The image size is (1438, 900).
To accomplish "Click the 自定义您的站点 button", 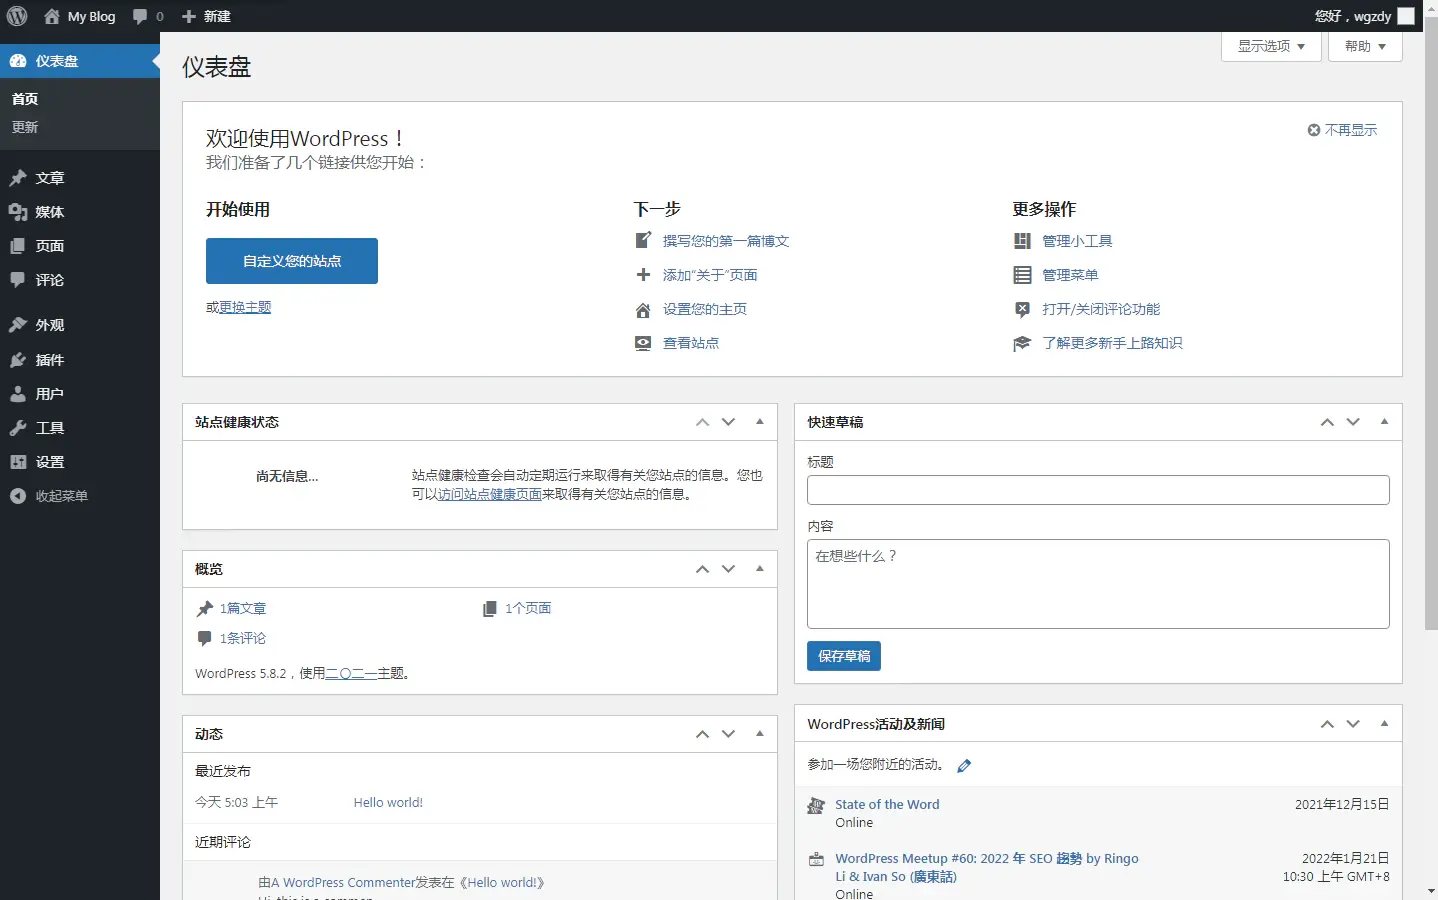I will coord(292,261).
